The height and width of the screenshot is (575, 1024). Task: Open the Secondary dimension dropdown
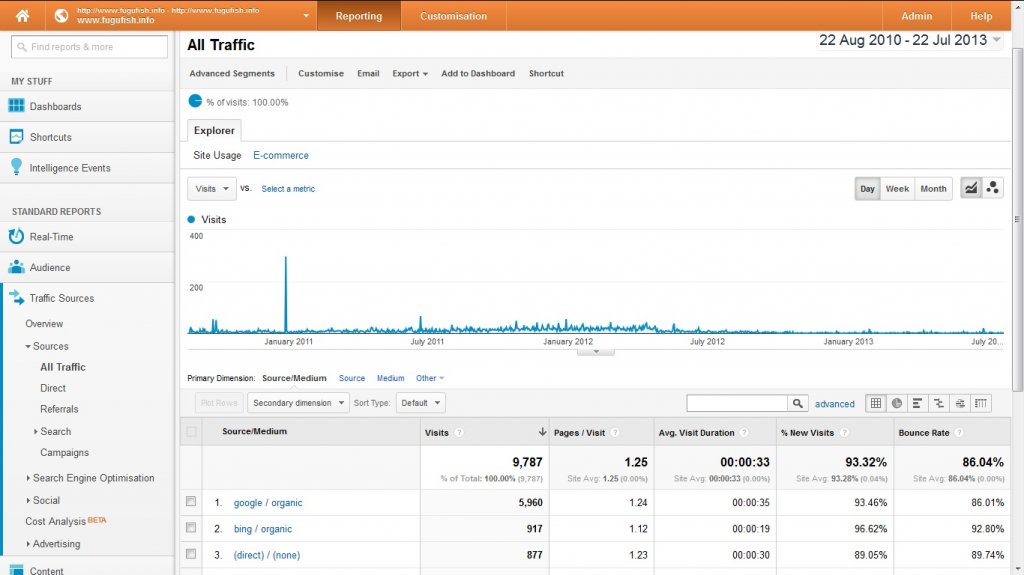click(x=298, y=403)
